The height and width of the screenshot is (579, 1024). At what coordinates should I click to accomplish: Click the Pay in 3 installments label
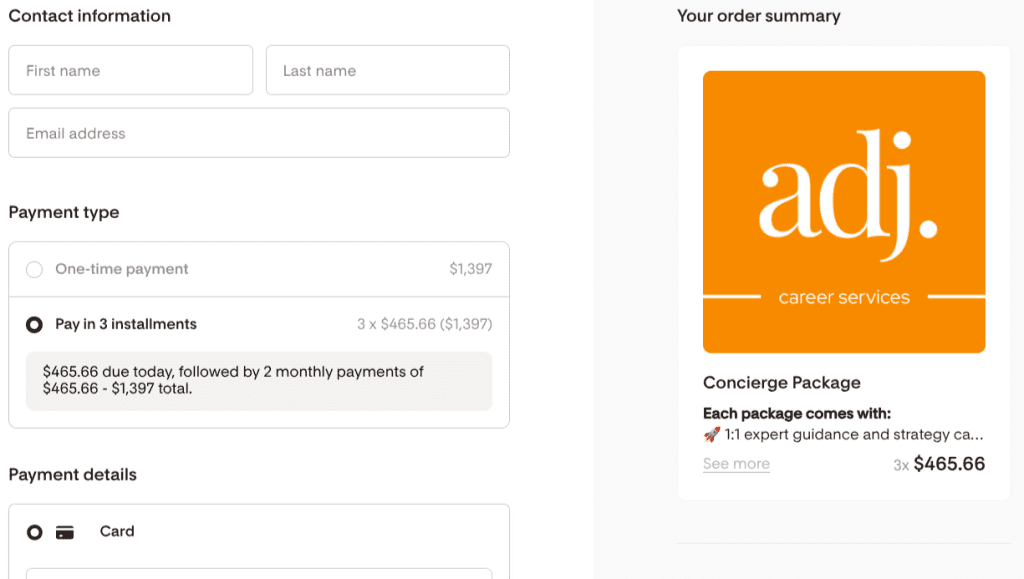tap(126, 324)
